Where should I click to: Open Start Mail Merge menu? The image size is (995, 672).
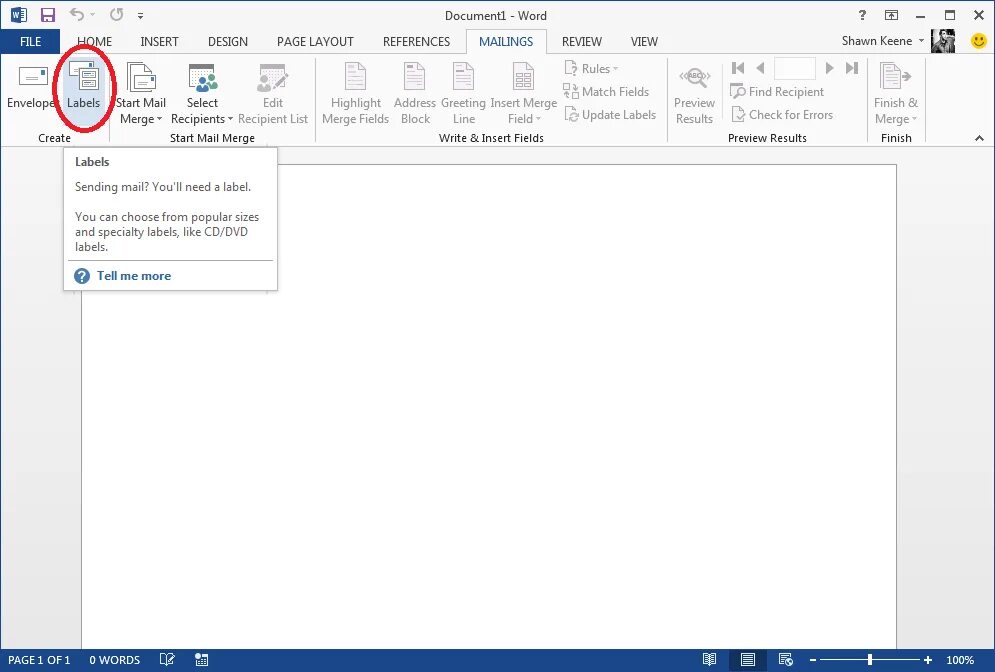[141, 93]
